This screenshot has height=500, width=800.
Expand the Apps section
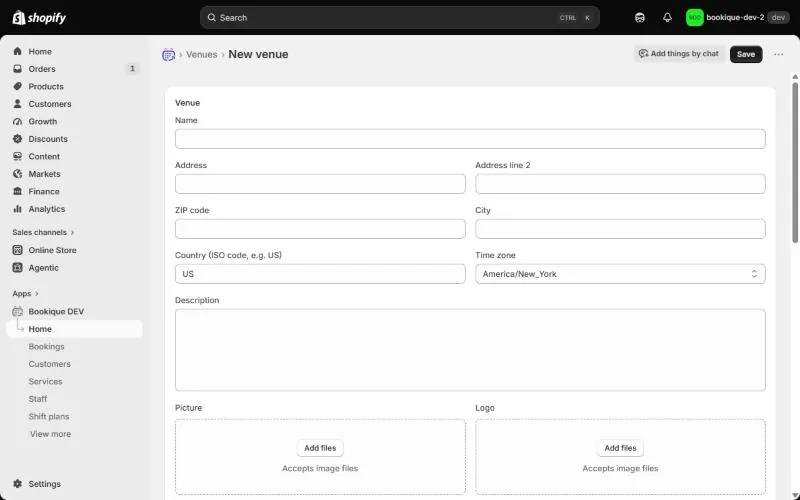tap(25, 293)
